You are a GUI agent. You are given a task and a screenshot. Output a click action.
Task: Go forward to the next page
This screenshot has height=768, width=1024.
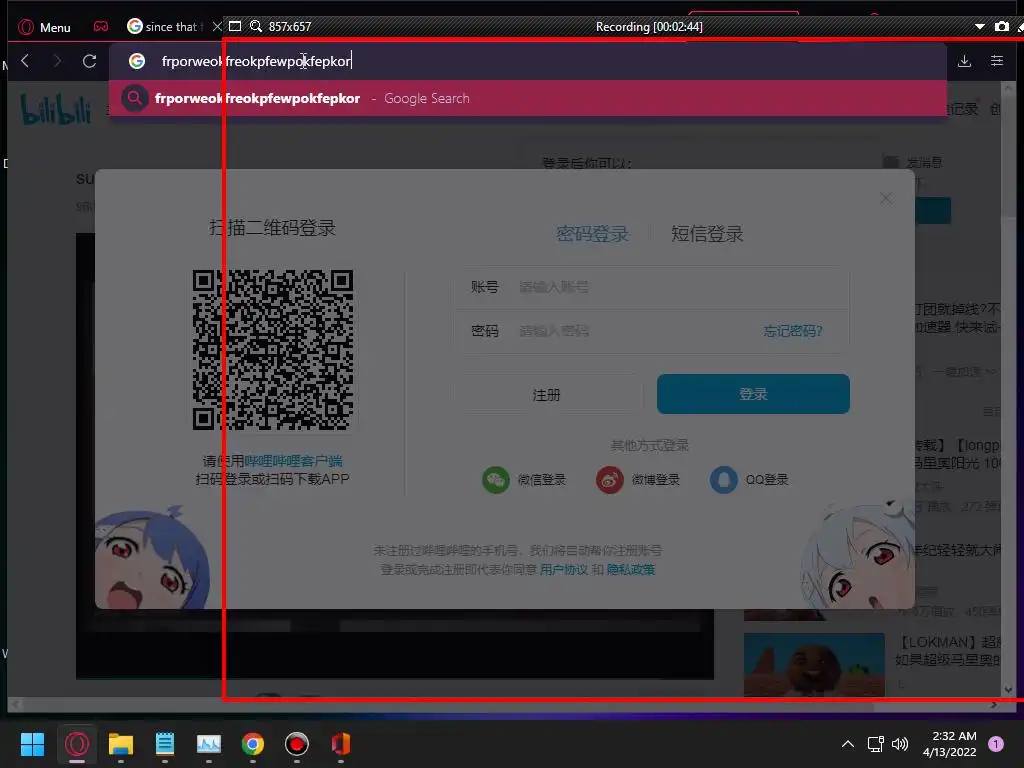57,61
